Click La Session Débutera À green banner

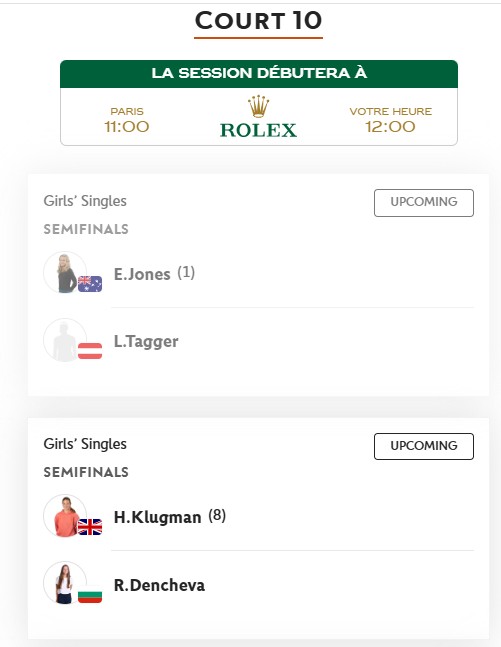[x=259, y=73]
